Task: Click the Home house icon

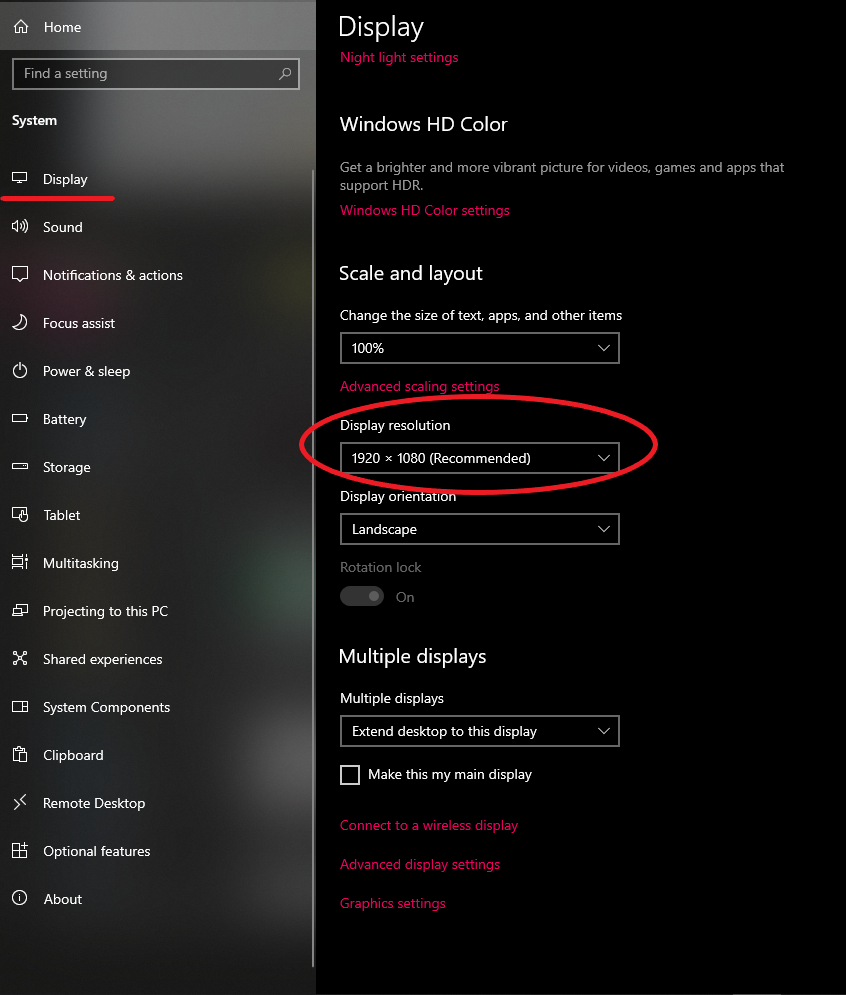Action: (21, 27)
